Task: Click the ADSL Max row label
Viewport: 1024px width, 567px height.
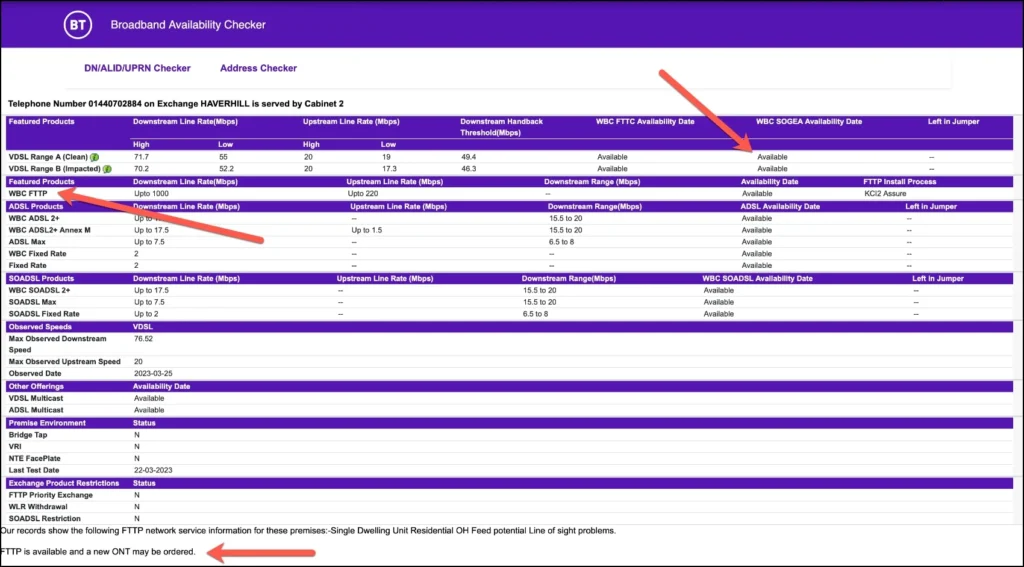Action: 27,242
